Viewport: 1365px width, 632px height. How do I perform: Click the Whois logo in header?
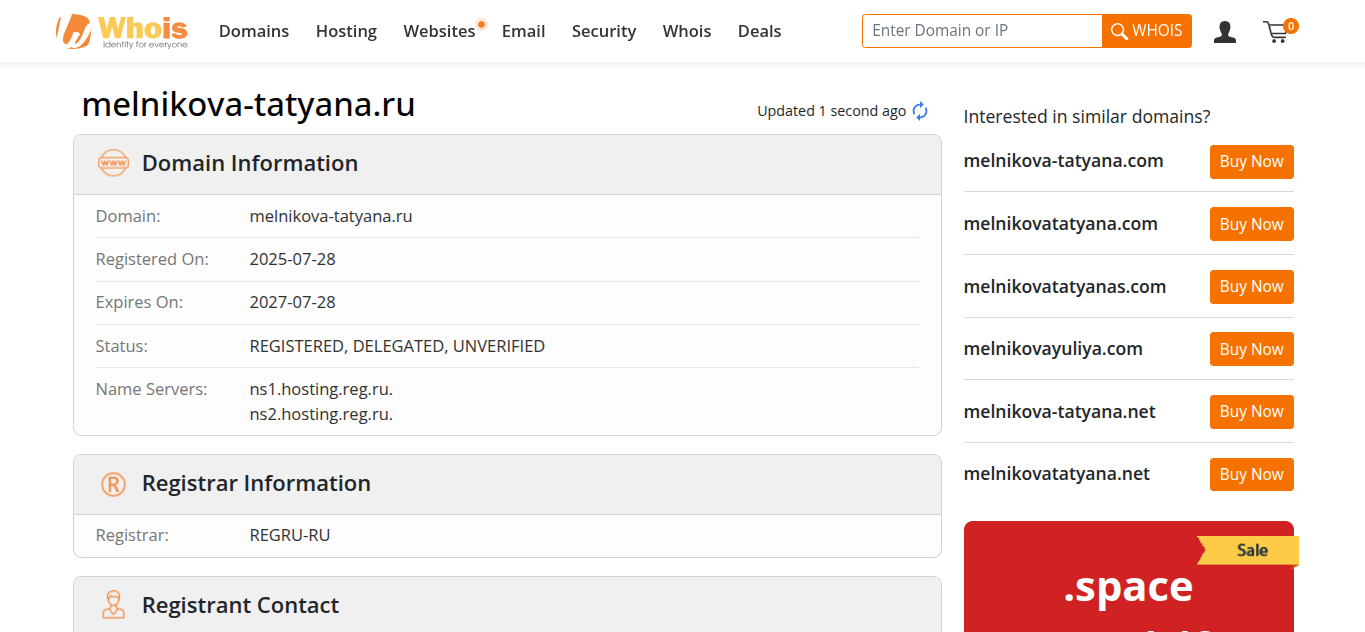click(122, 31)
